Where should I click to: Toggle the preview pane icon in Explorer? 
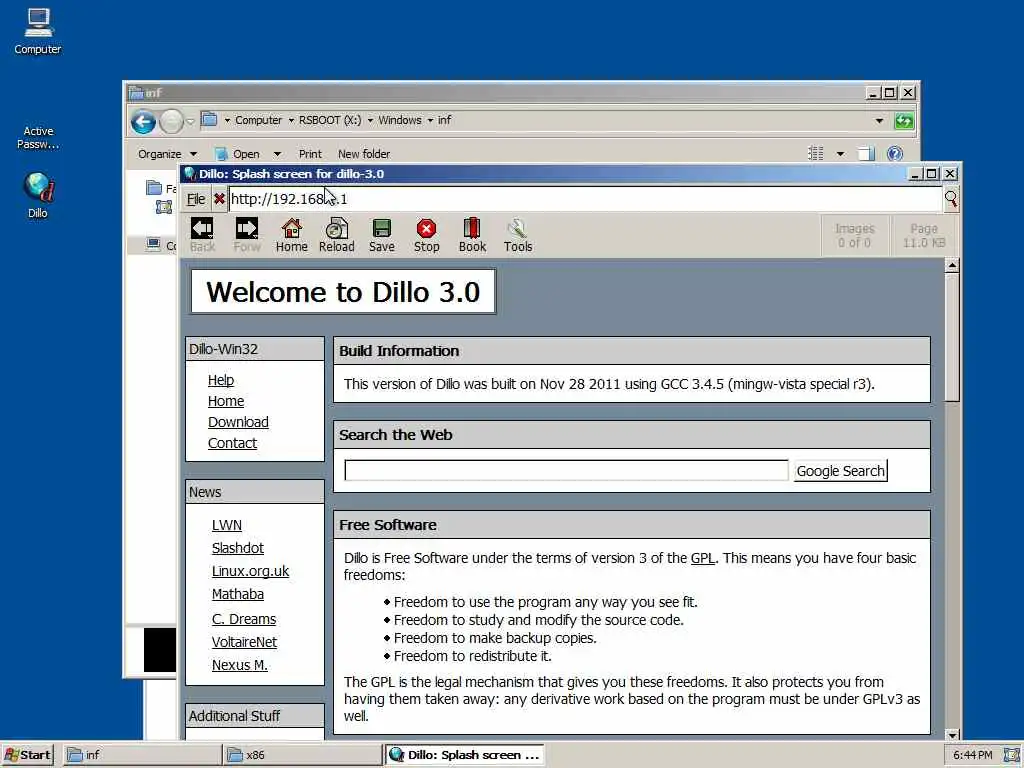866,153
